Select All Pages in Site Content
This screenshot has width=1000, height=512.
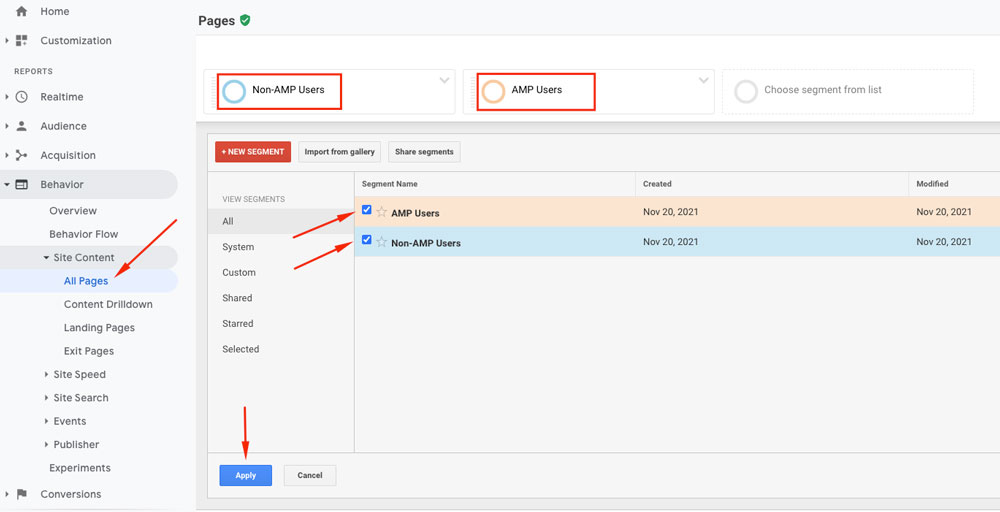point(85,281)
